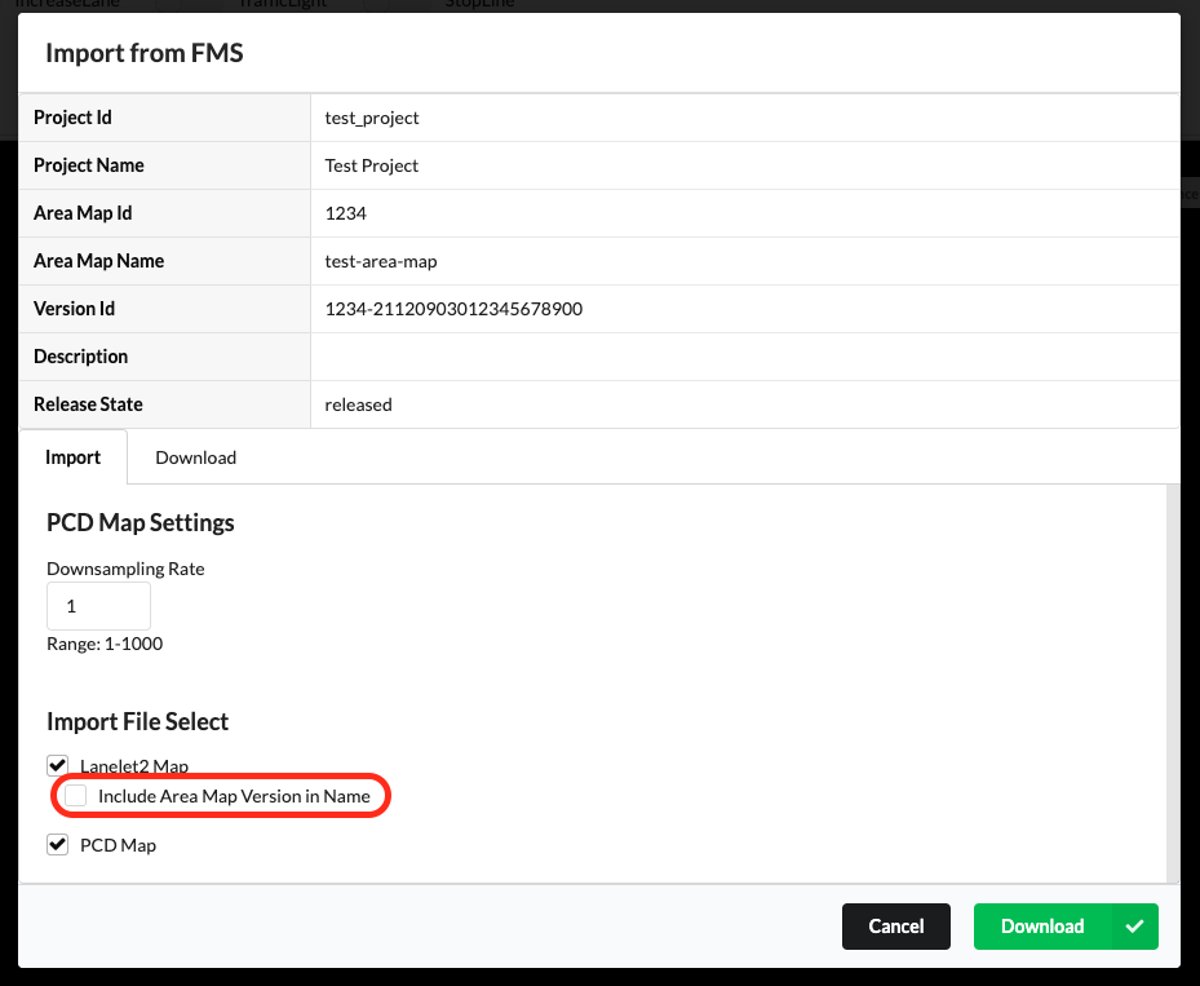Click the Area Map Id value 1234

coord(346,214)
